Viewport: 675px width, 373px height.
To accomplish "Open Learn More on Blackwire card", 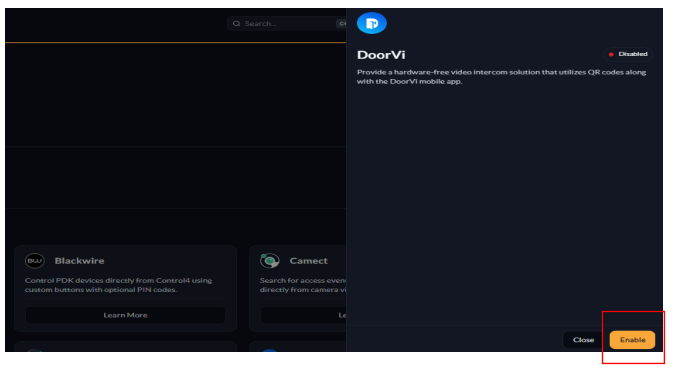I will tap(125, 315).
